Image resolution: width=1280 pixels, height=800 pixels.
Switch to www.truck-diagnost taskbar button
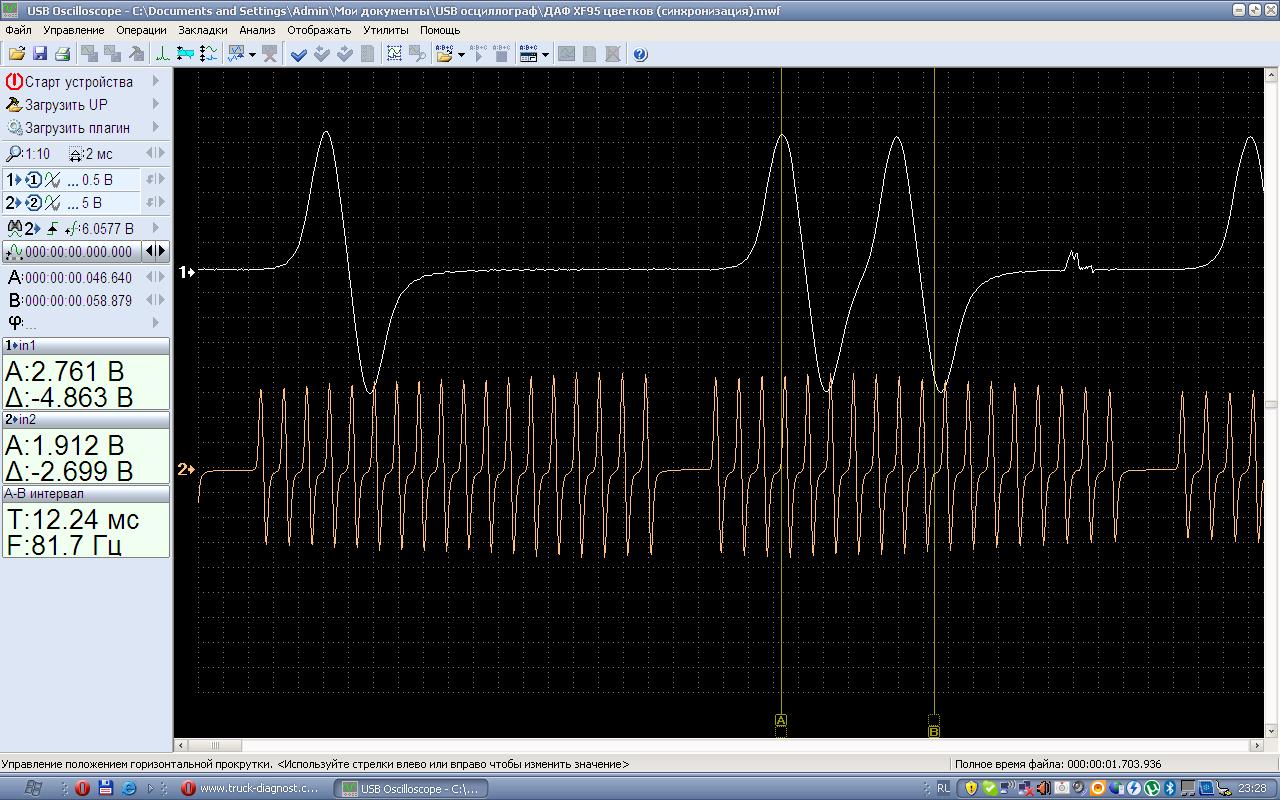[x=251, y=788]
